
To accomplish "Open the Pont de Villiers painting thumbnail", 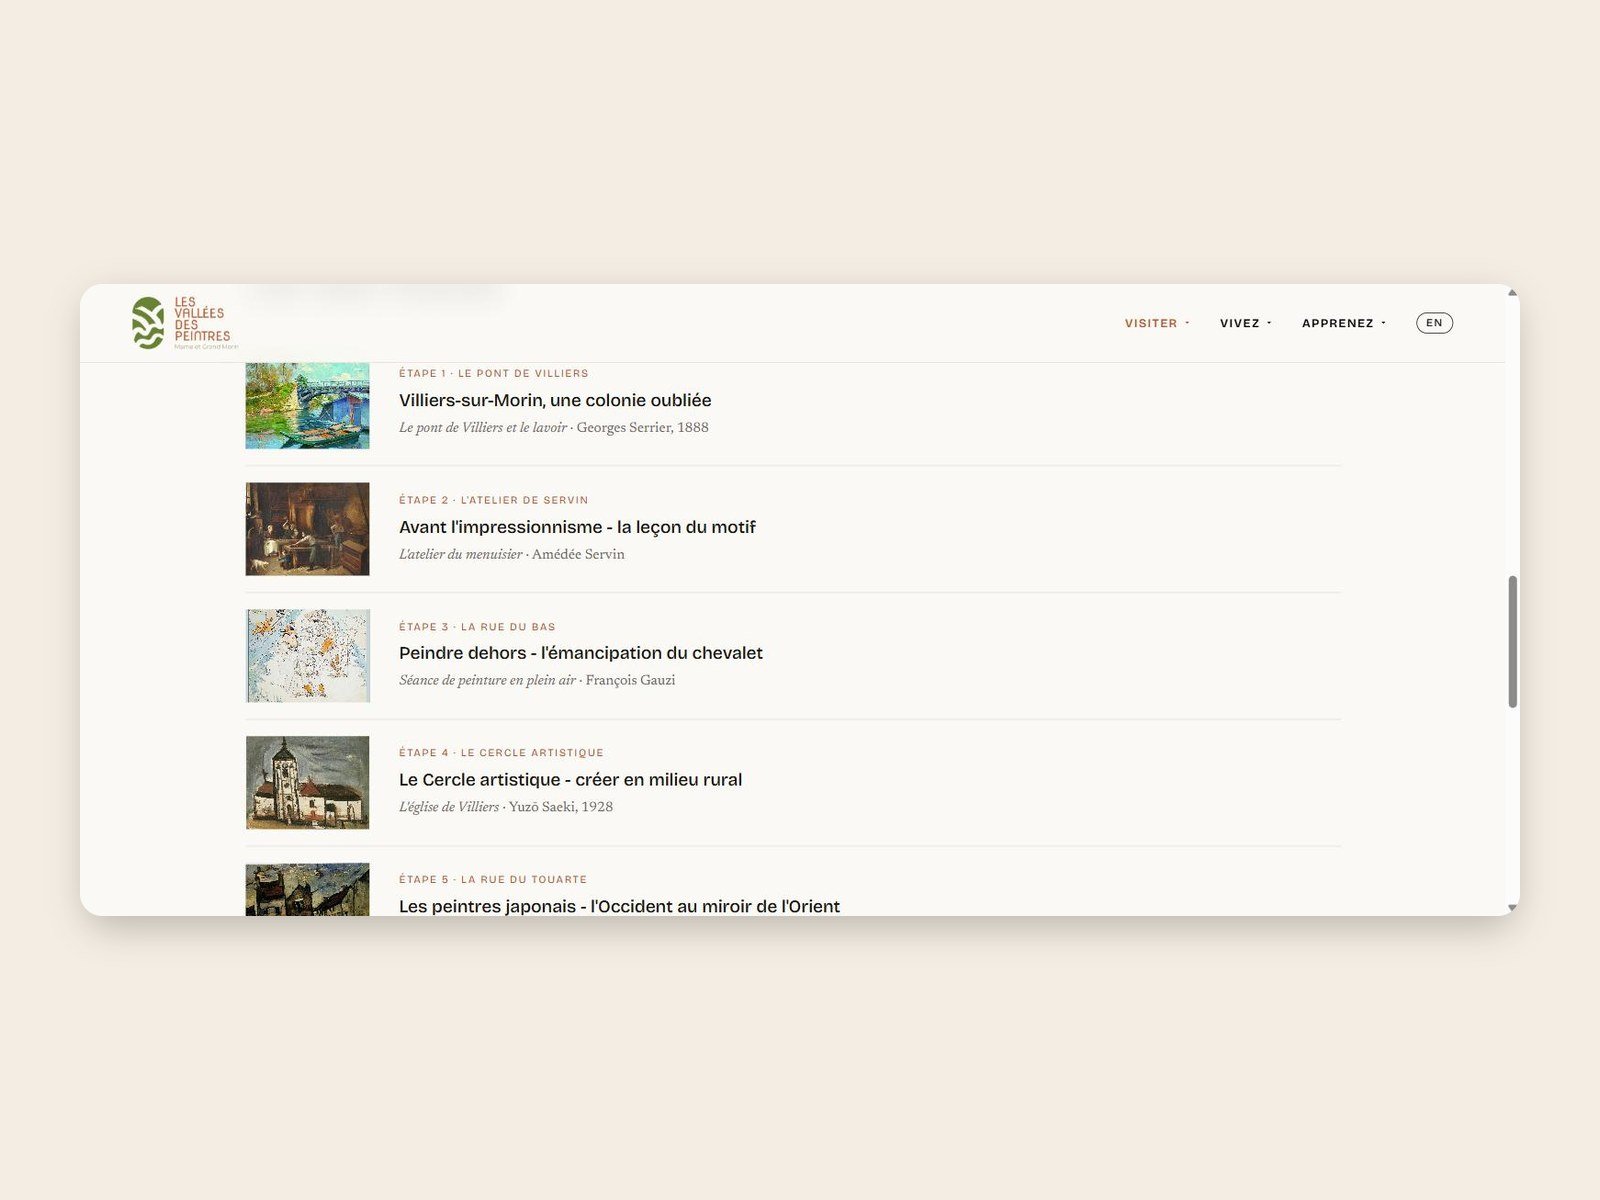I will [307, 406].
